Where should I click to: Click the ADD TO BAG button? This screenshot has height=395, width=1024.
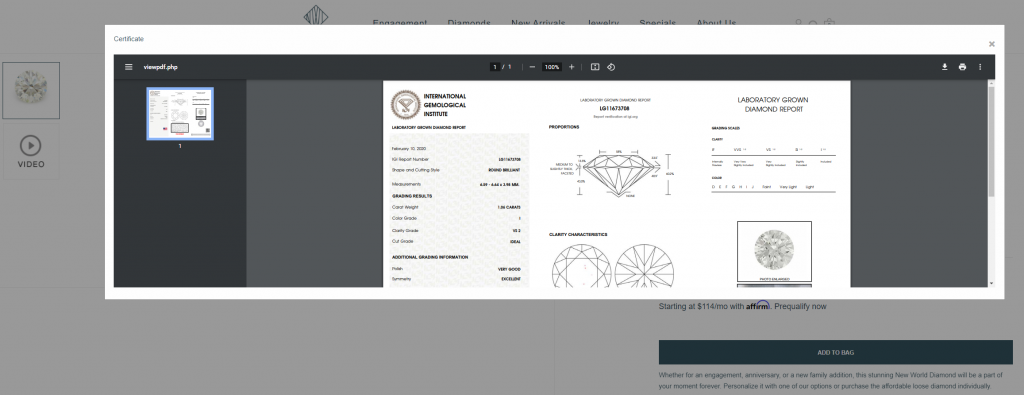tap(835, 352)
